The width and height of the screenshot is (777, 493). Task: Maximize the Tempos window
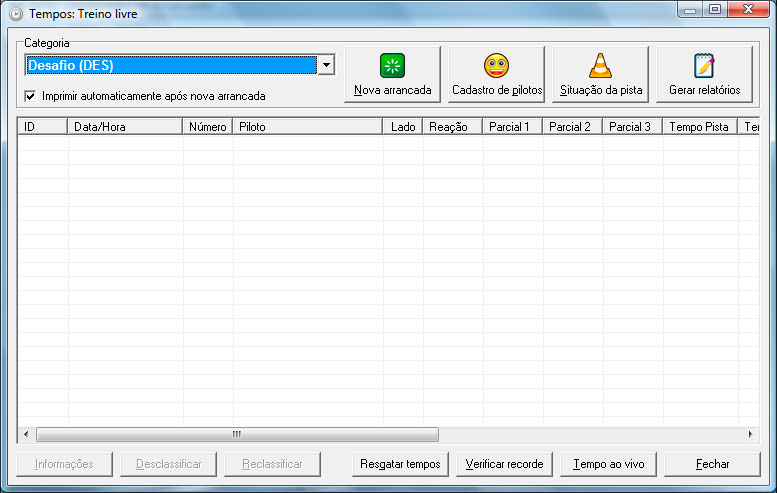pyautogui.click(x=714, y=10)
